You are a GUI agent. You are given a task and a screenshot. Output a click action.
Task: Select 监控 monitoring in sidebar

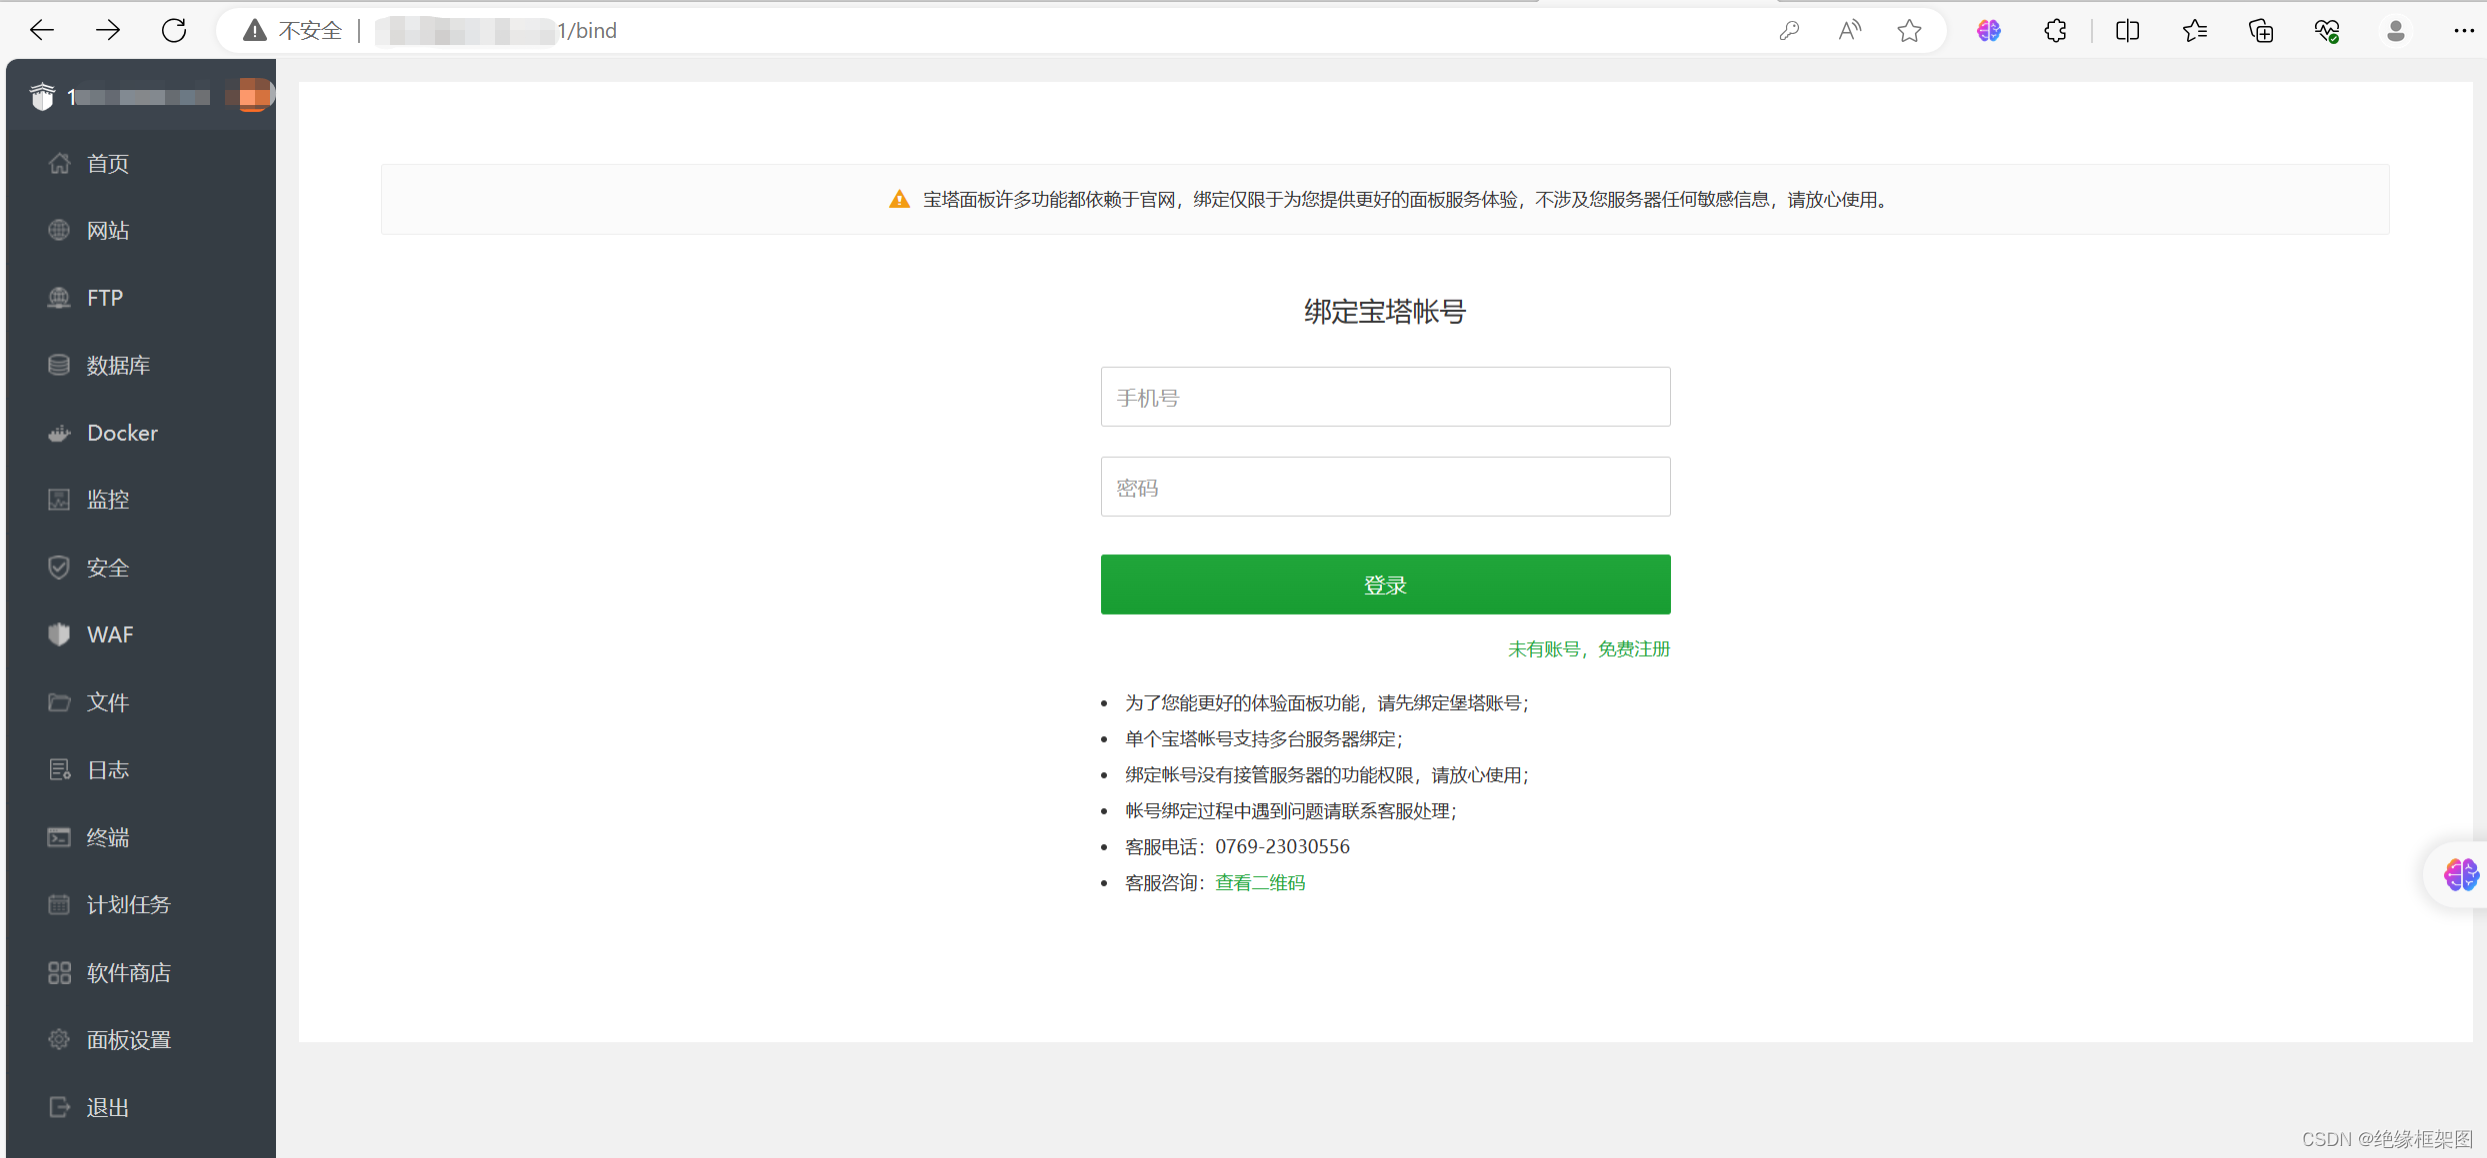(x=107, y=500)
